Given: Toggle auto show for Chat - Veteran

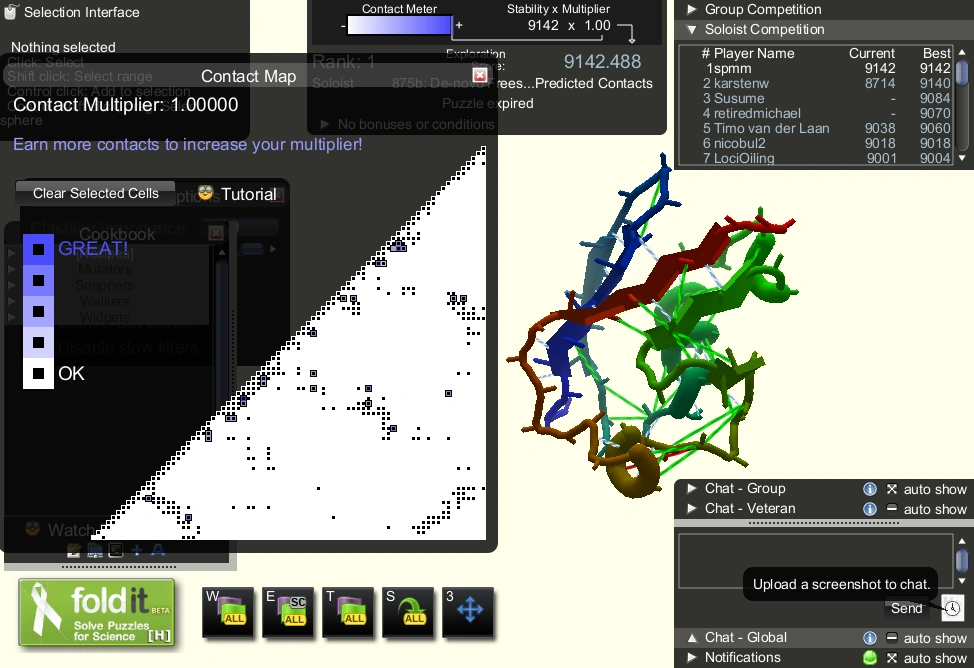Looking at the screenshot, I should pyautogui.click(x=892, y=509).
